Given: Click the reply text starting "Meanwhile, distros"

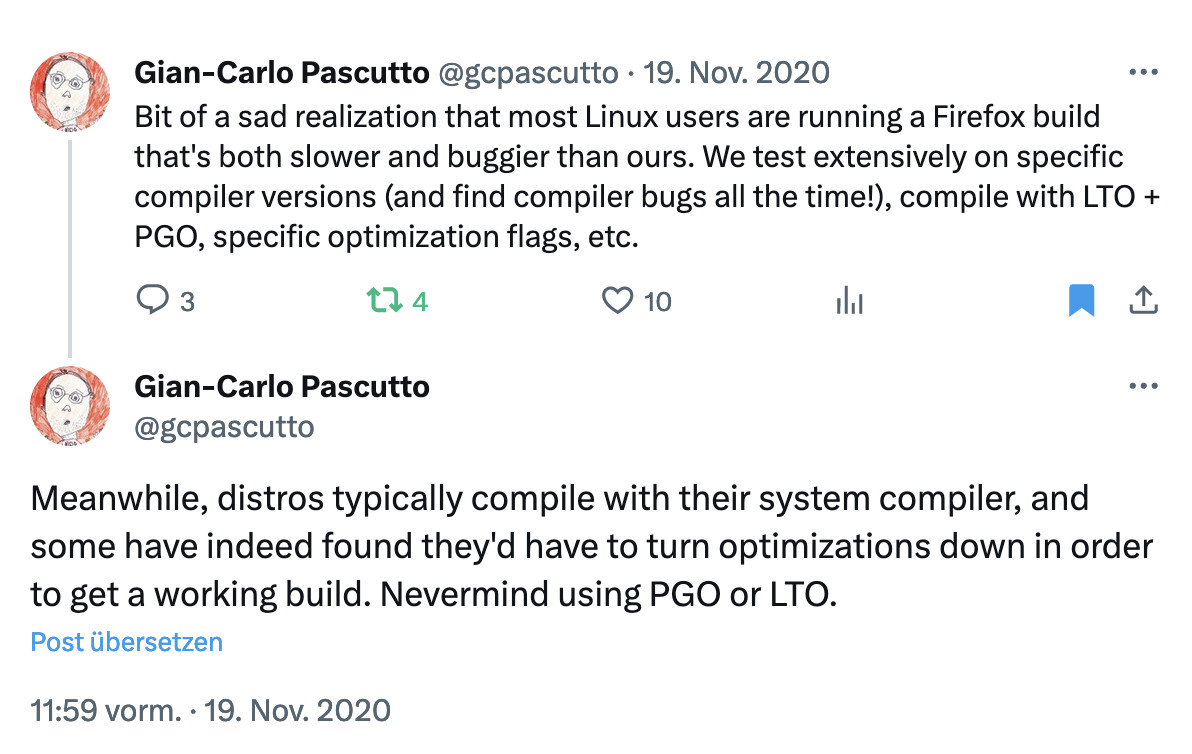Looking at the screenshot, I should pos(590,545).
